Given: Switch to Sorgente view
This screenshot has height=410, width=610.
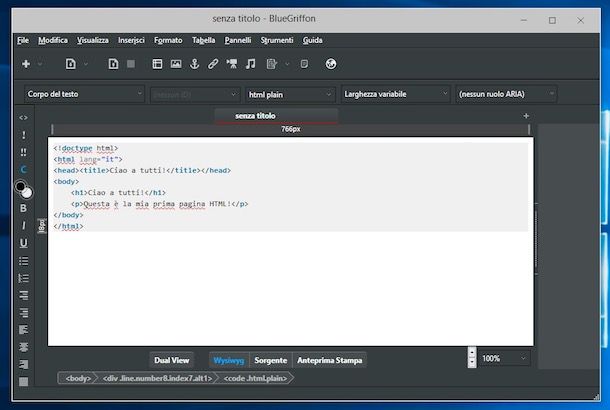Looking at the screenshot, I should click(271, 360).
